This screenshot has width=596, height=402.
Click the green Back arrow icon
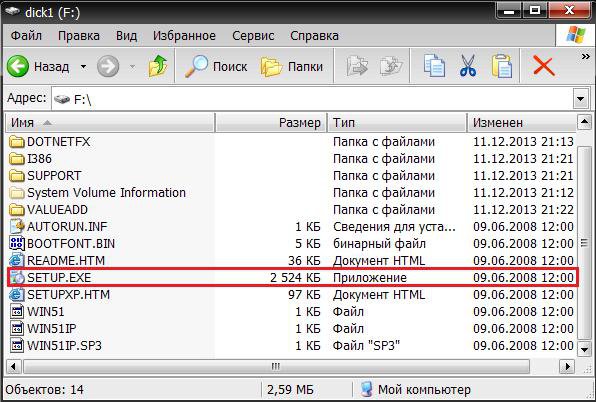[x=17, y=66]
